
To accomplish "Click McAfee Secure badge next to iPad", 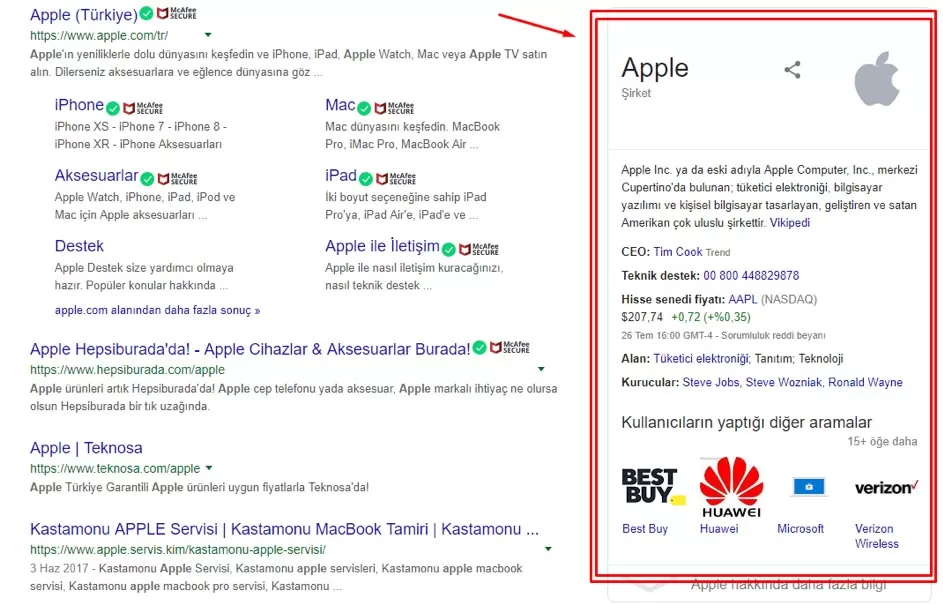I will (x=396, y=179).
